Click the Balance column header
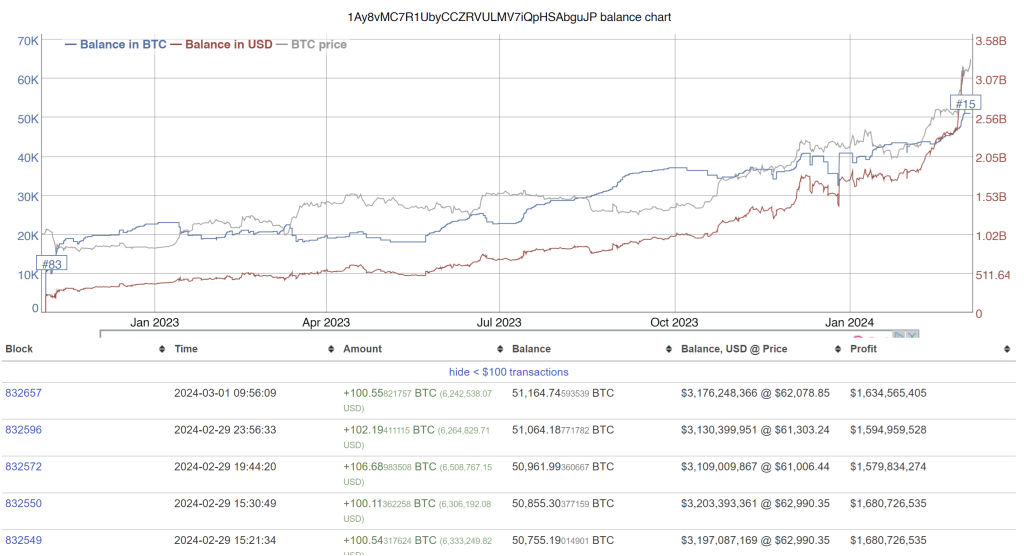Viewport: 1024px width, 556px height. pyautogui.click(x=531, y=349)
